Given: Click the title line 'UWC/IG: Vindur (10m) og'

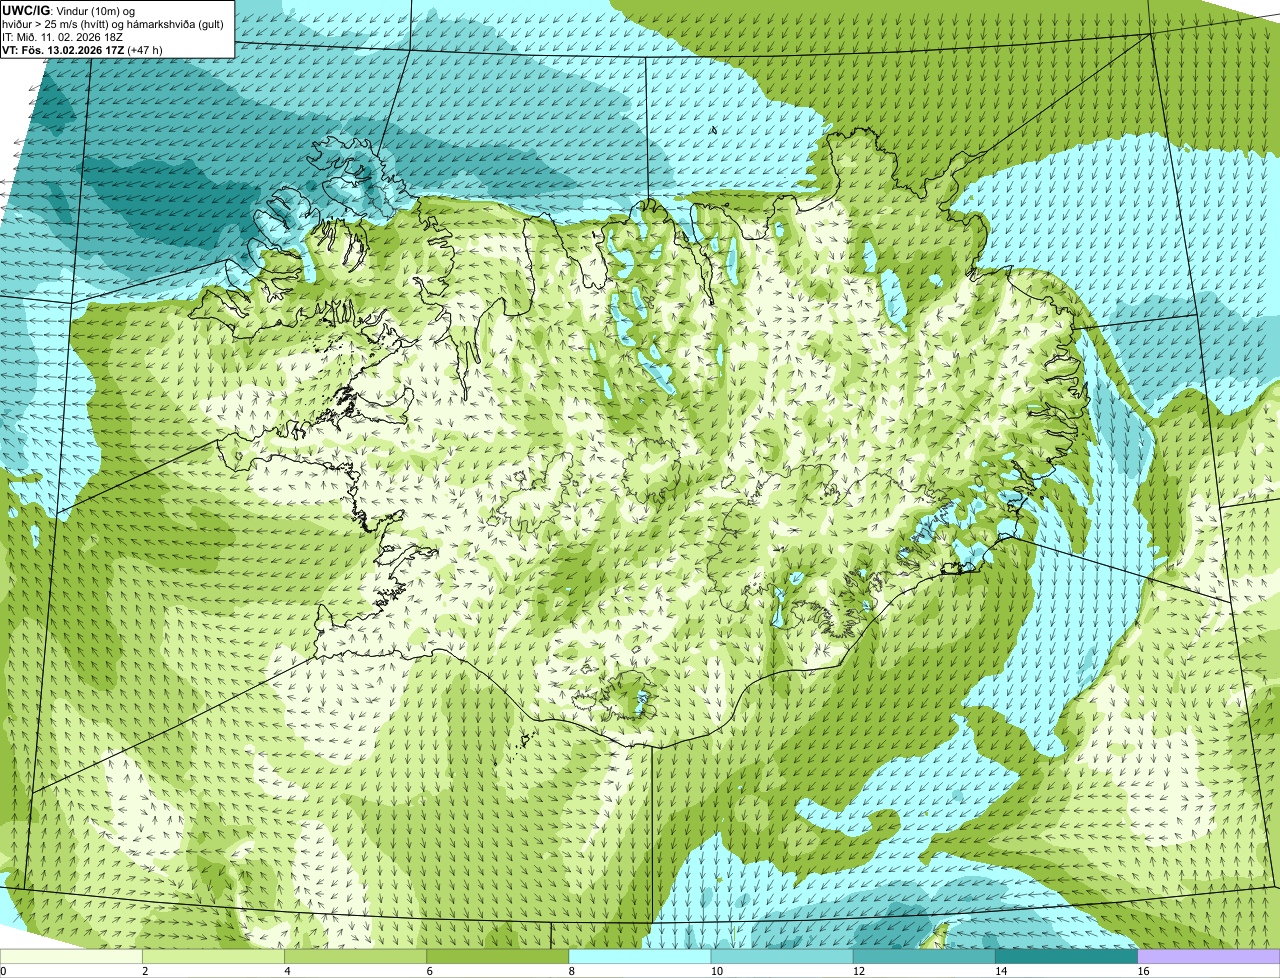Looking at the screenshot, I should (69, 10).
